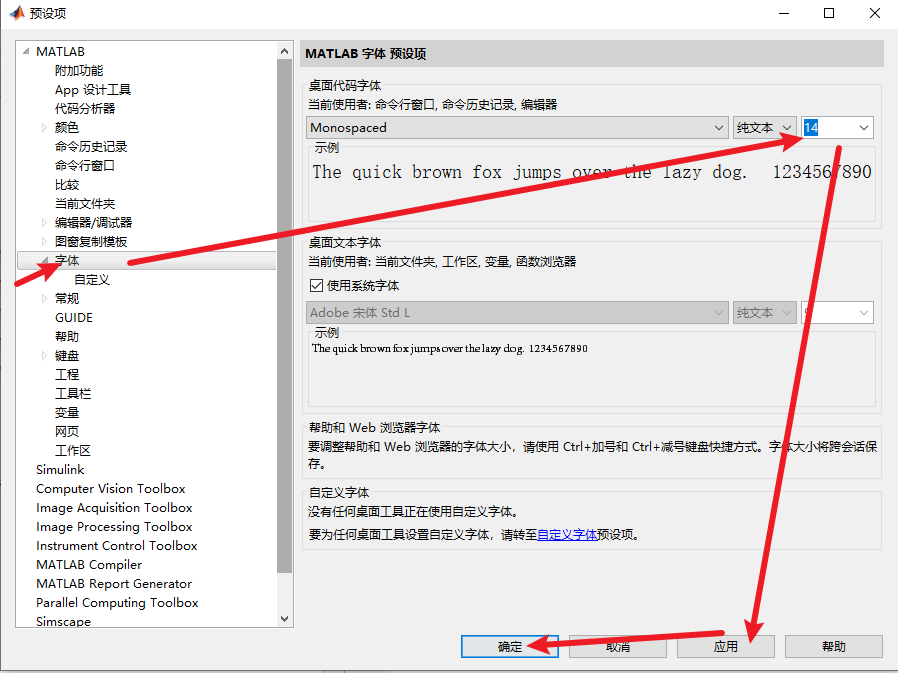This screenshot has height=673, width=898.
Task: Collapse the 字体 tree node arrow
Action: (44, 261)
